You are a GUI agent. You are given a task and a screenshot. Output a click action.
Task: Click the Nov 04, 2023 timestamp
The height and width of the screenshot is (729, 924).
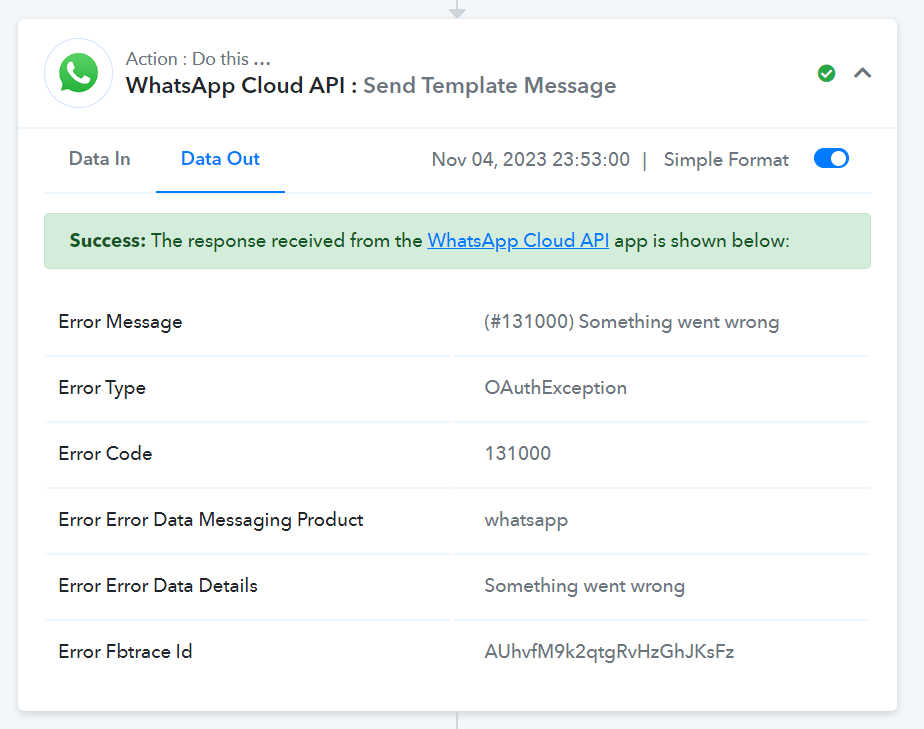pos(530,160)
